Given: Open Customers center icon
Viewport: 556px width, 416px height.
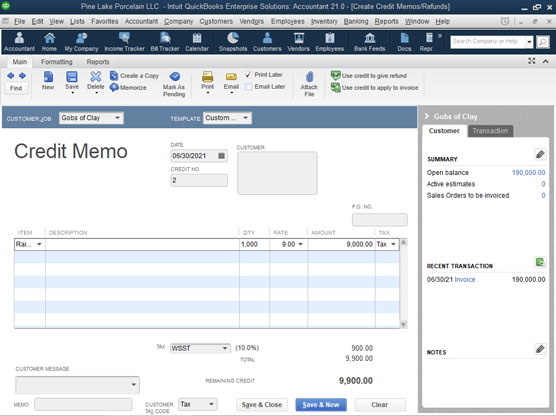Looking at the screenshot, I should 267,41.
